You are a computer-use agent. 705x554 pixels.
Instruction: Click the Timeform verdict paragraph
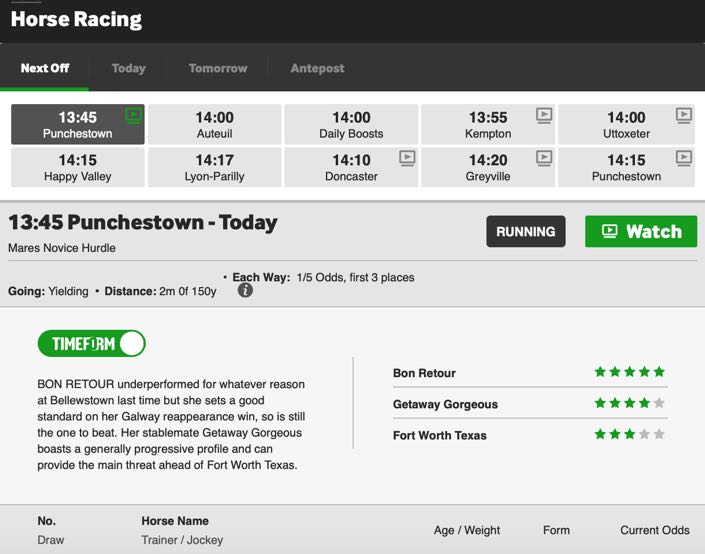pos(171,424)
